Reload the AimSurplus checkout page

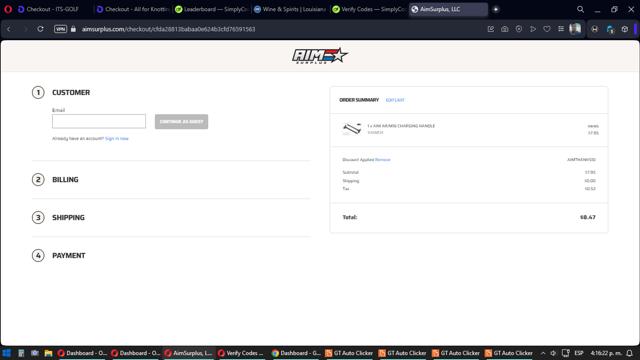[40, 29]
